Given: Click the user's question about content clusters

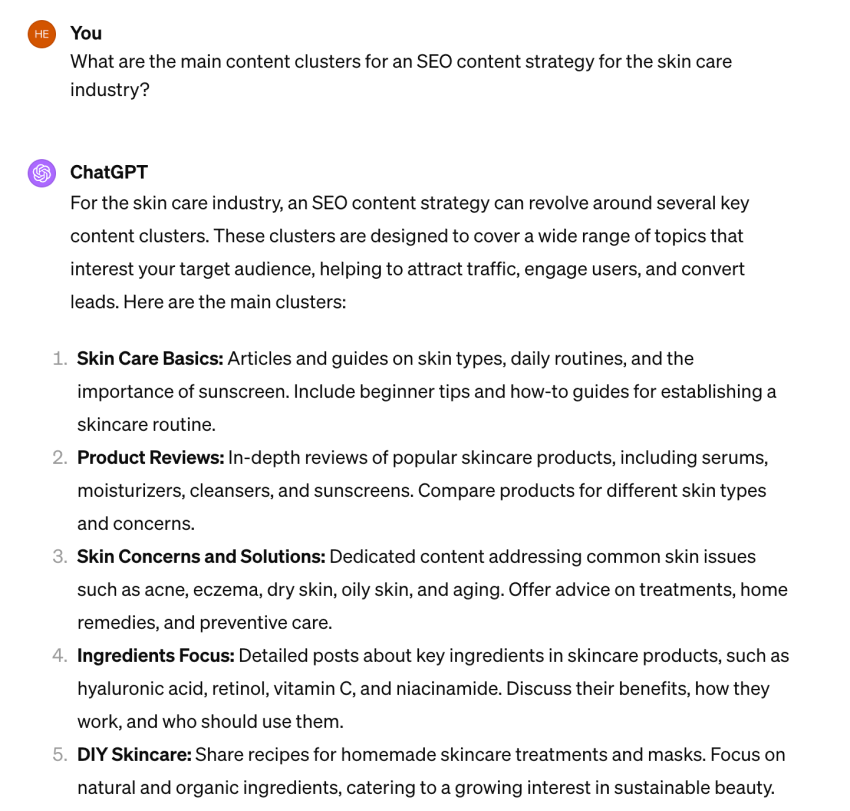Looking at the screenshot, I should point(401,75).
